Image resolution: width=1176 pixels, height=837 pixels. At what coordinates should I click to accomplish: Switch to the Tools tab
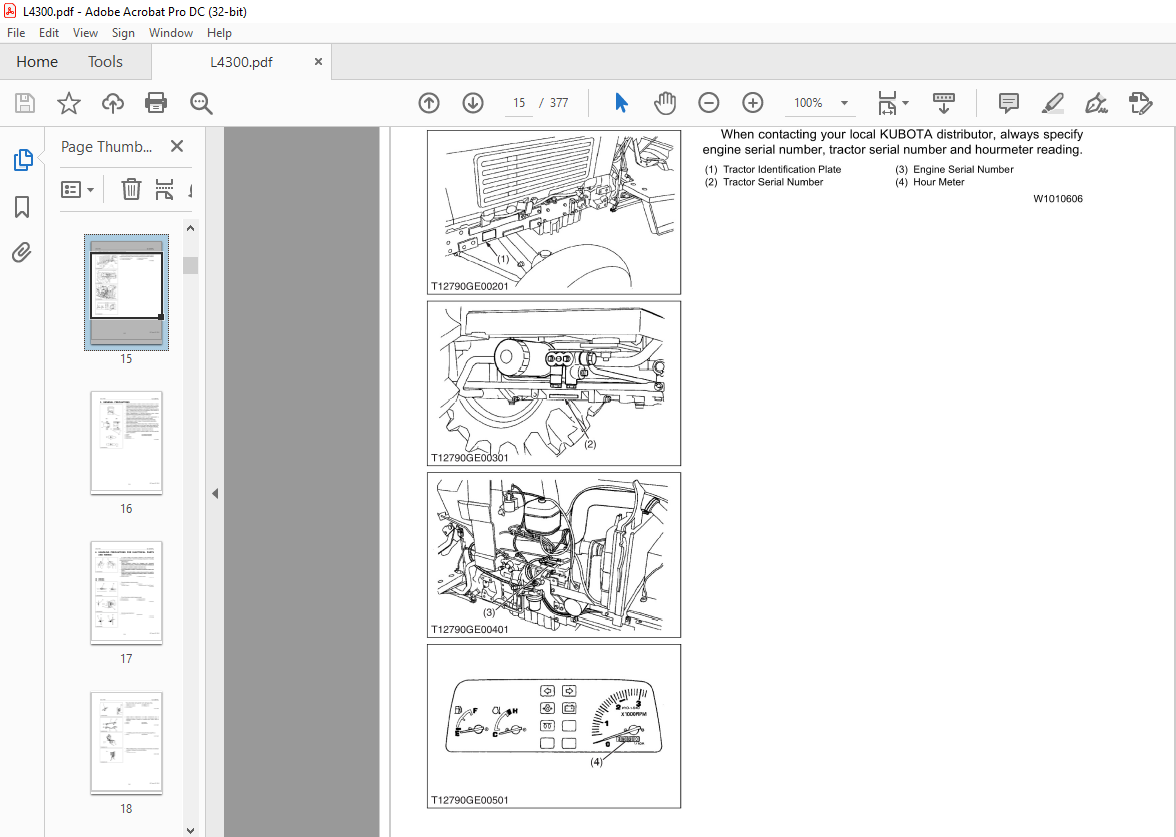pos(105,62)
